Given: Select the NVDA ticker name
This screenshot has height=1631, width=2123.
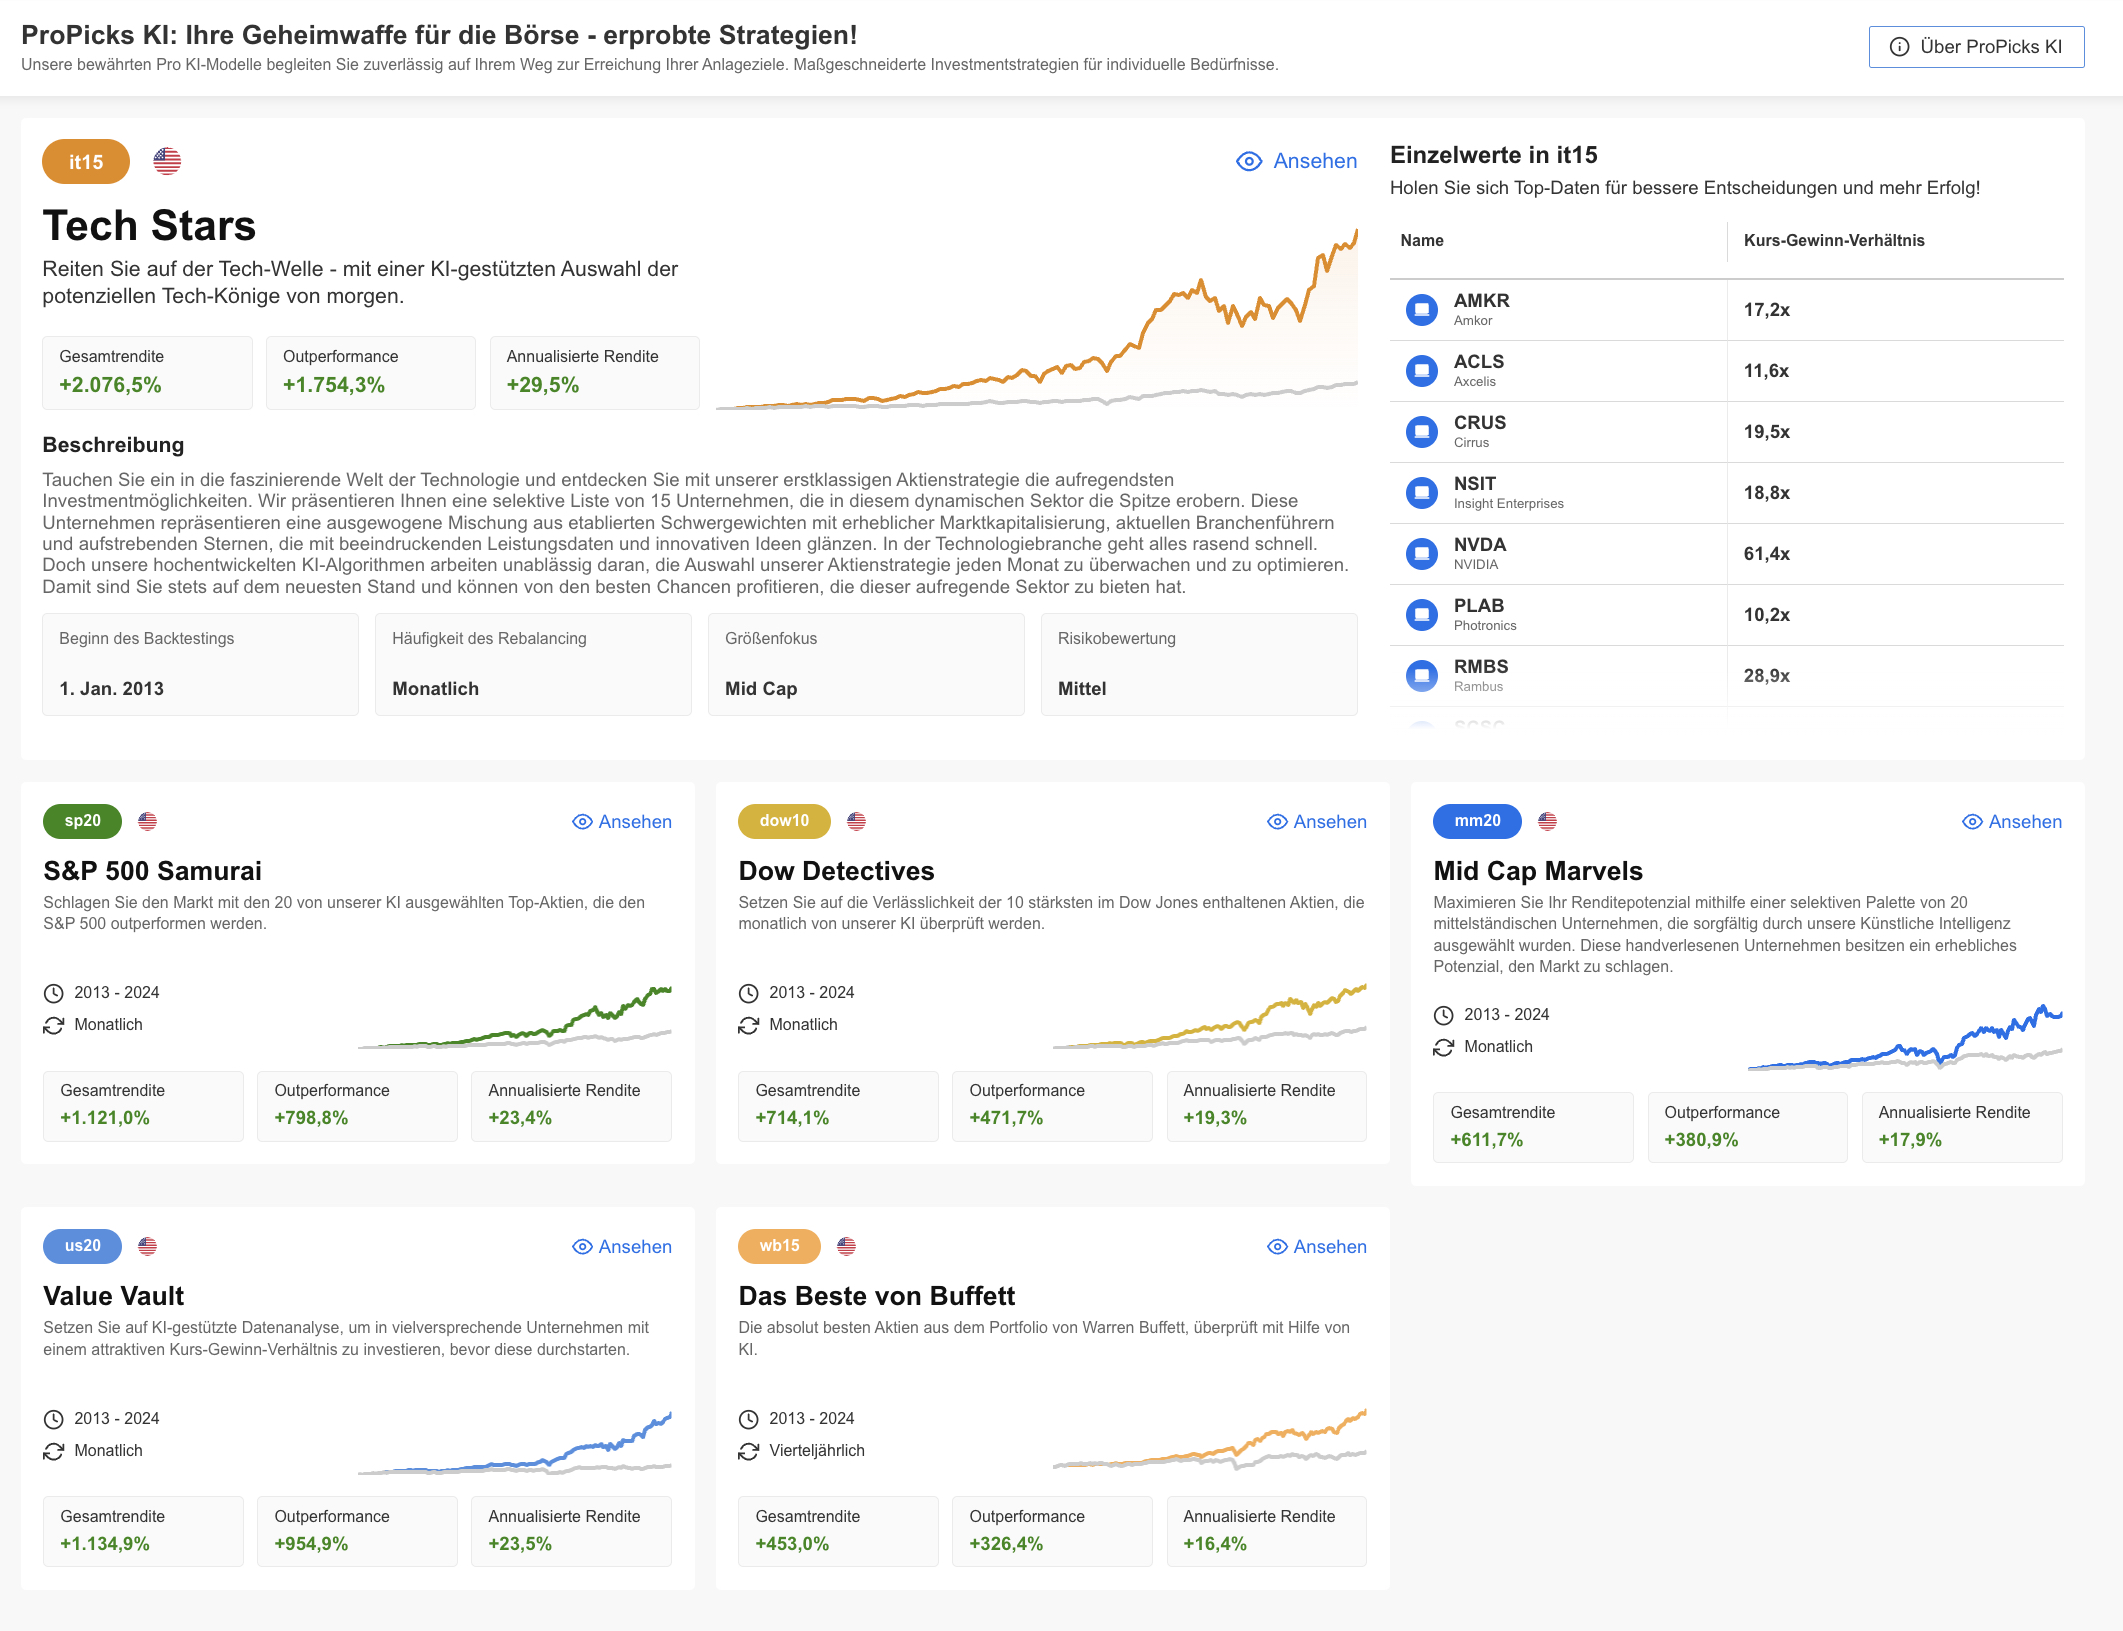Looking at the screenshot, I should coord(1479,545).
